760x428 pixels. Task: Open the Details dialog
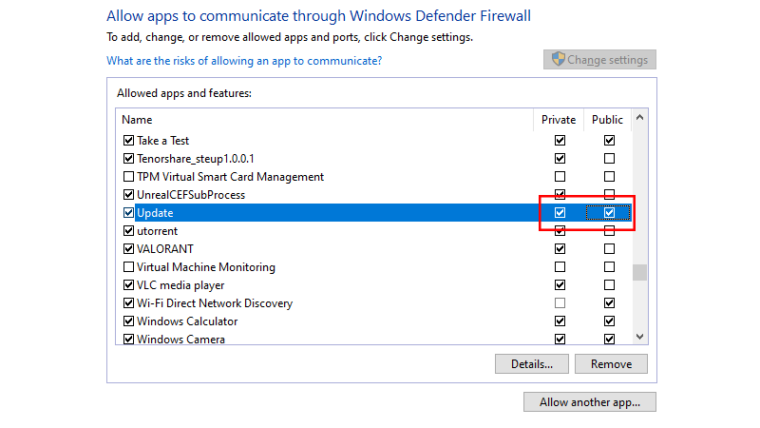[531, 364]
